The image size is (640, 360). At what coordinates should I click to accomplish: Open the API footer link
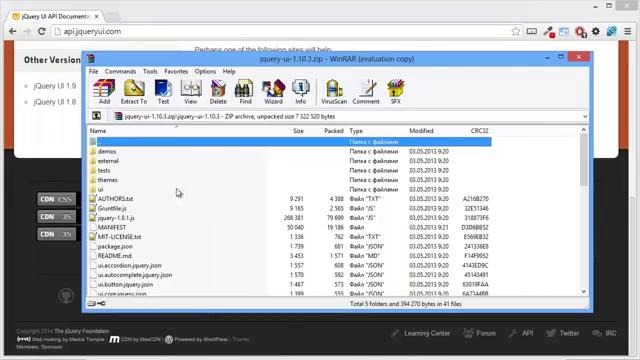pyautogui.click(x=527, y=333)
